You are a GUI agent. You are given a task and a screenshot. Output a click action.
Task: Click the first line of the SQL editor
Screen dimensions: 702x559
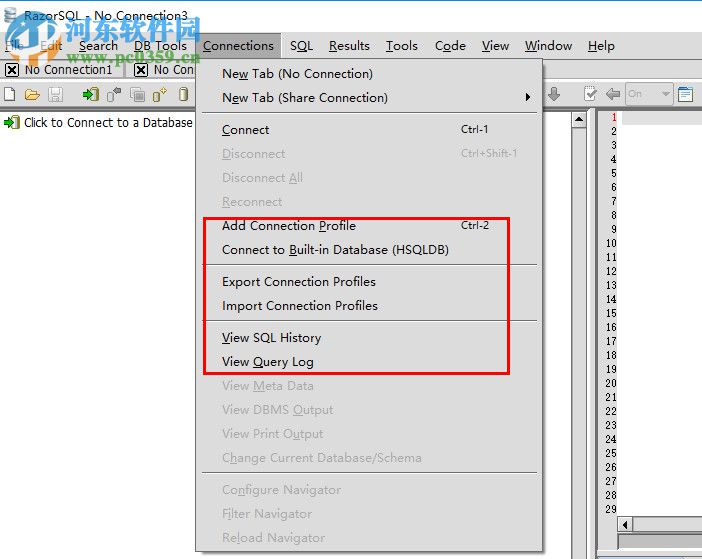[662, 118]
